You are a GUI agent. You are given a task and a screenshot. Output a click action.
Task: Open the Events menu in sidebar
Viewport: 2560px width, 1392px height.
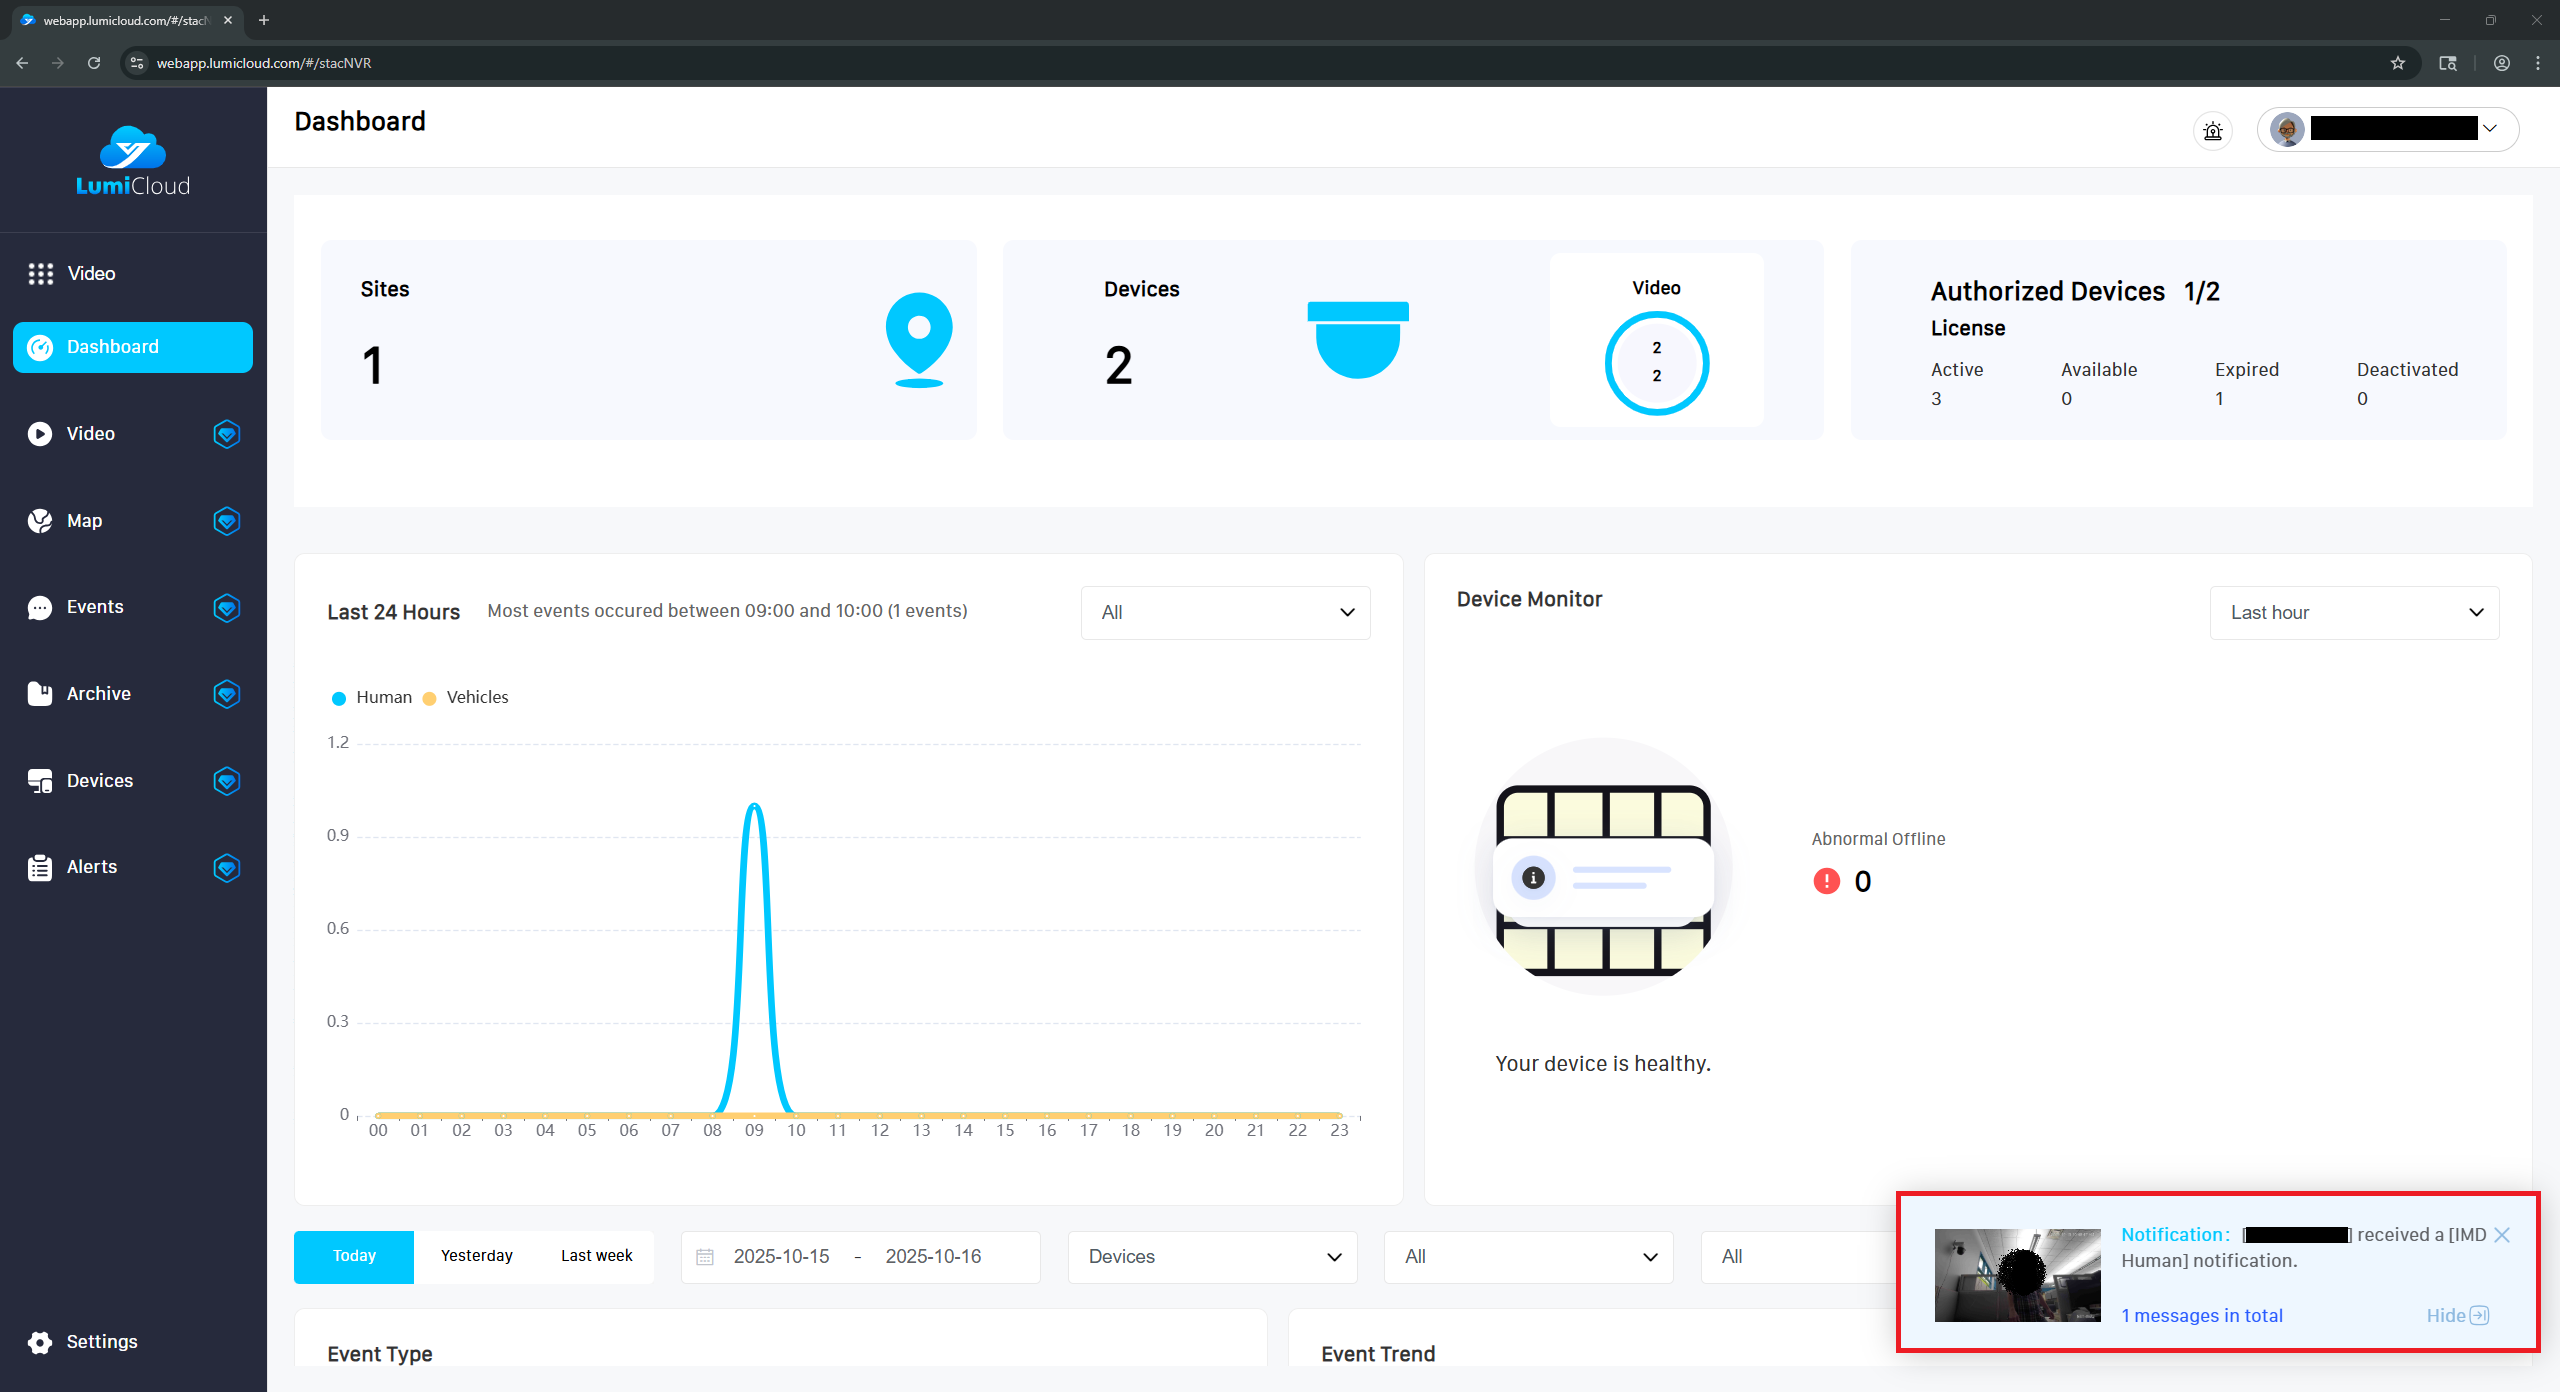click(95, 607)
